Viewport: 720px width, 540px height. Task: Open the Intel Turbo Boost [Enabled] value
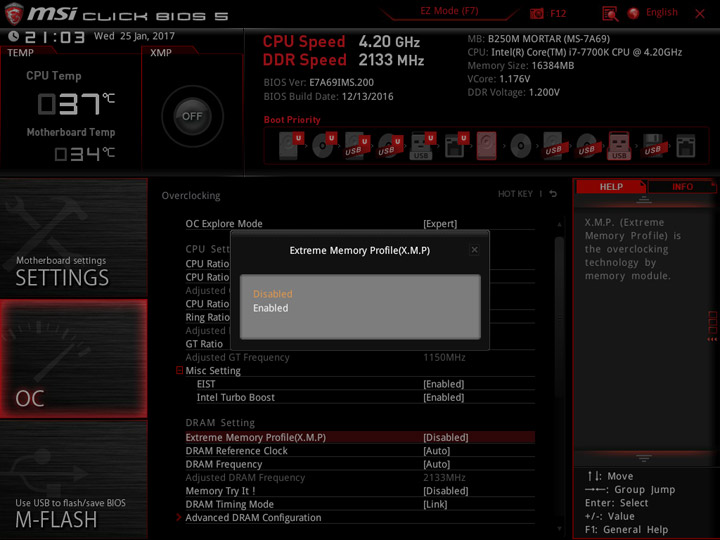444,397
